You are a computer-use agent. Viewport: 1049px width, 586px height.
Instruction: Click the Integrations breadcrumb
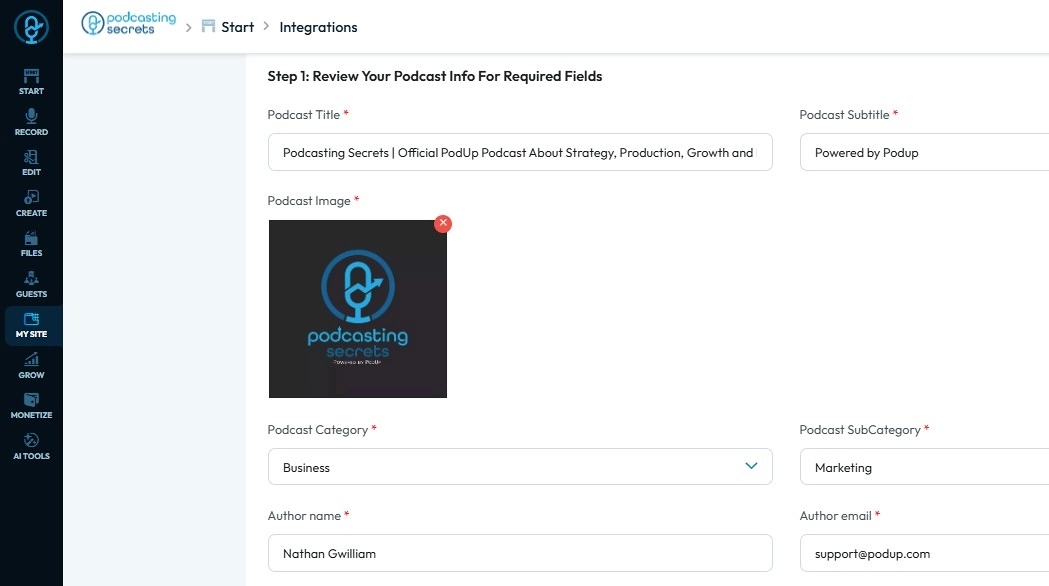[x=318, y=27]
